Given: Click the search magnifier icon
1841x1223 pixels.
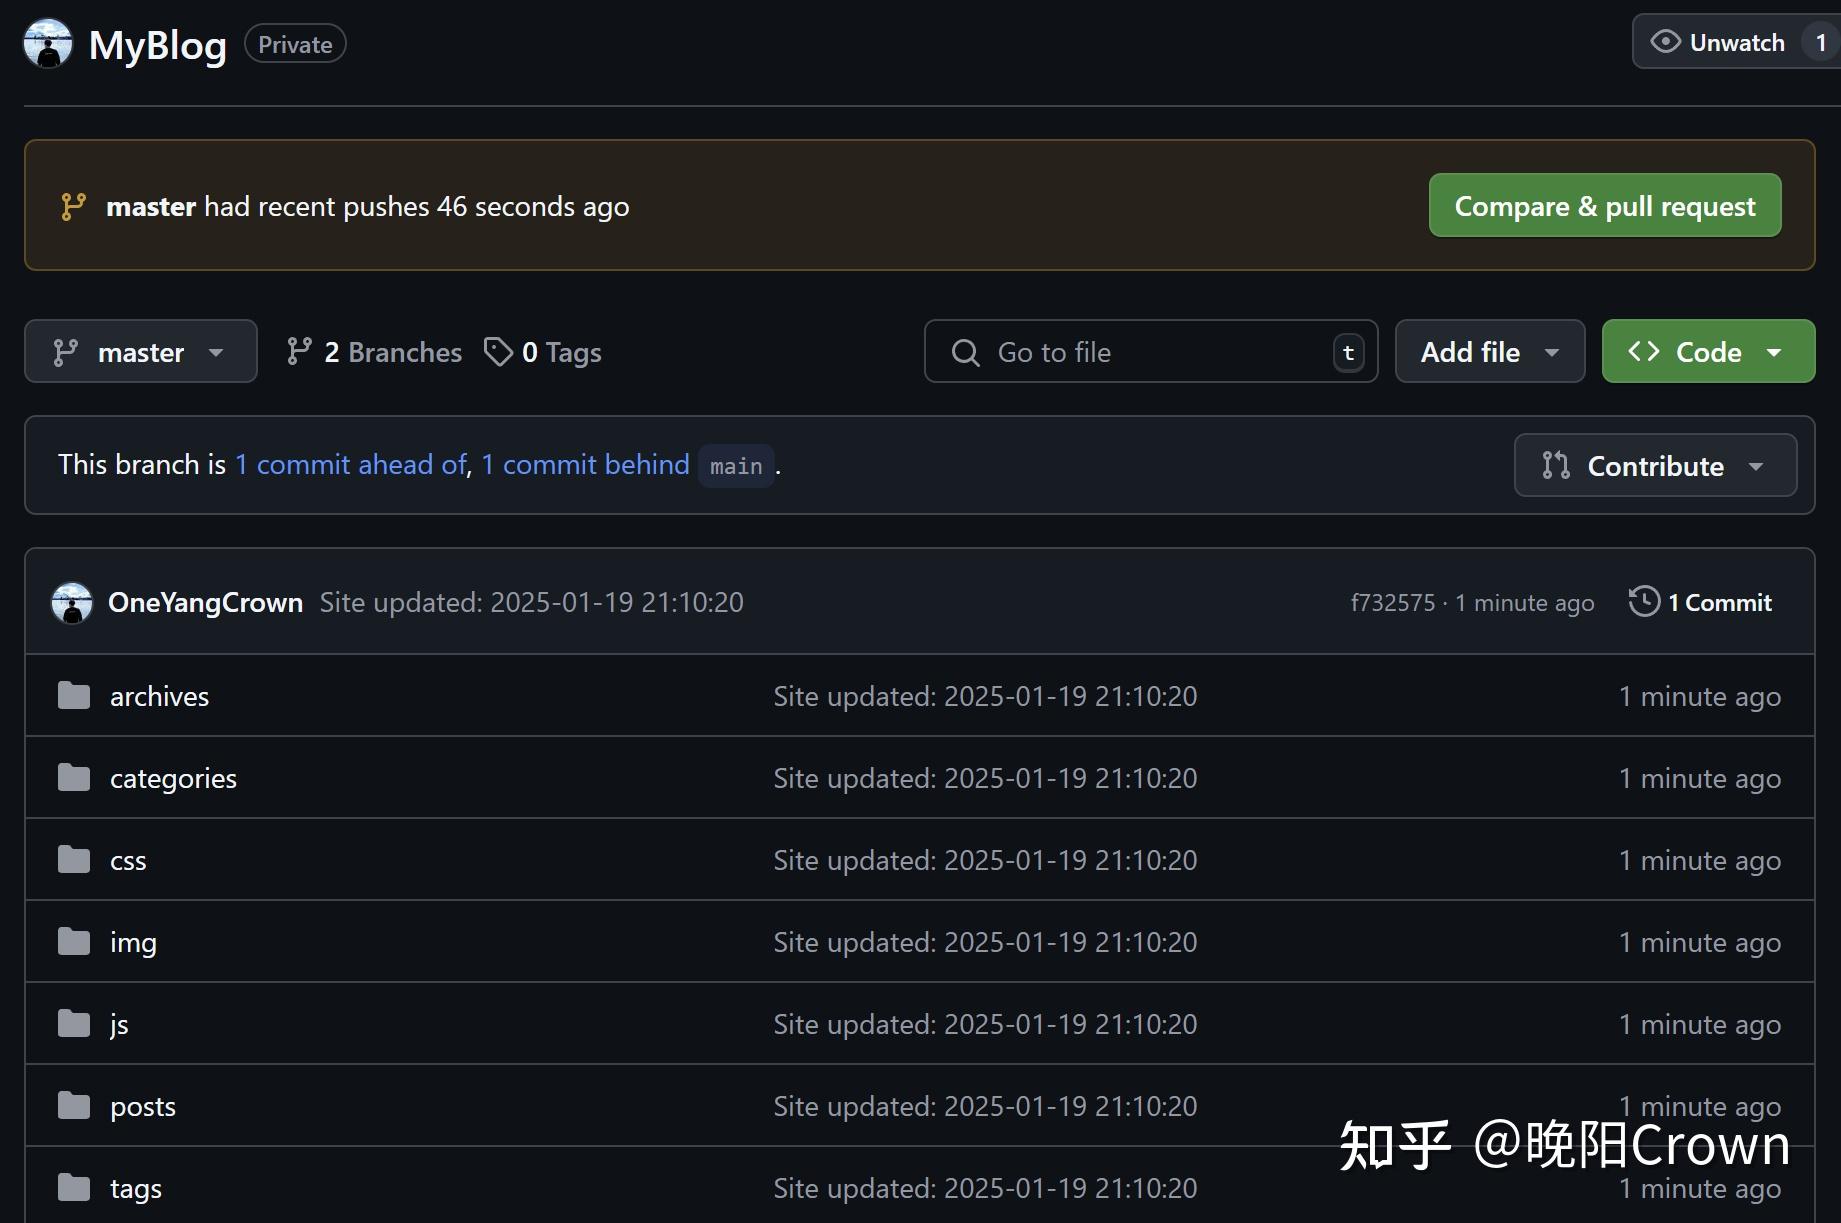Looking at the screenshot, I should click(965, 352).
